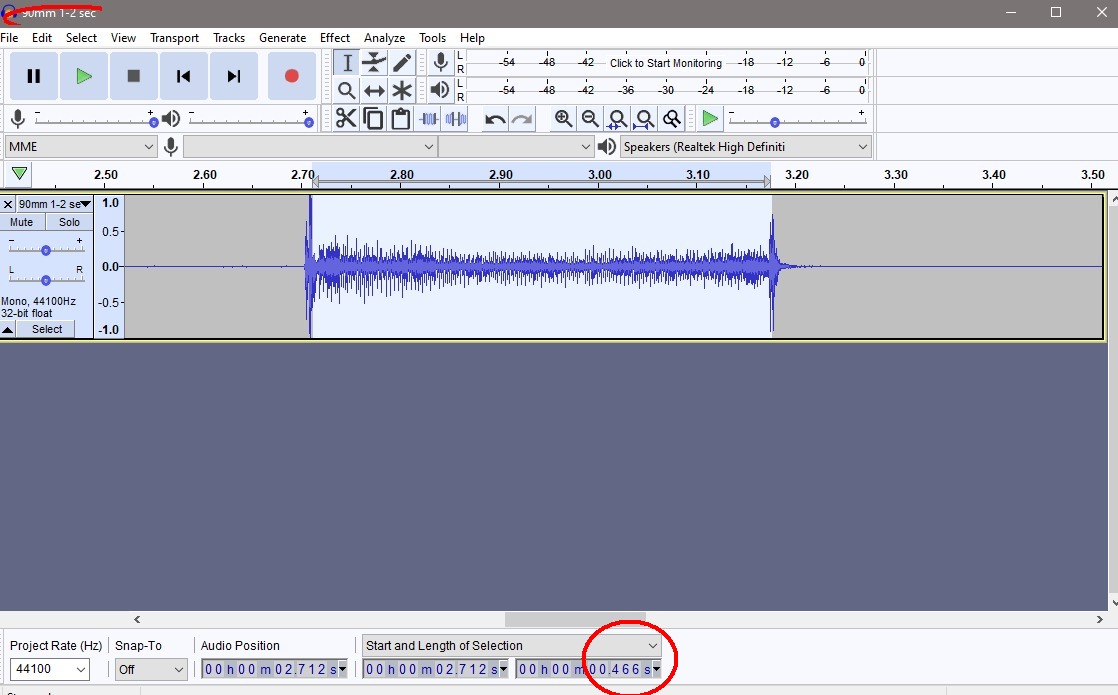The height and width of the screenshot is (695, 1118).
Task: Open the Tools menu
Action: pos(432,38)
